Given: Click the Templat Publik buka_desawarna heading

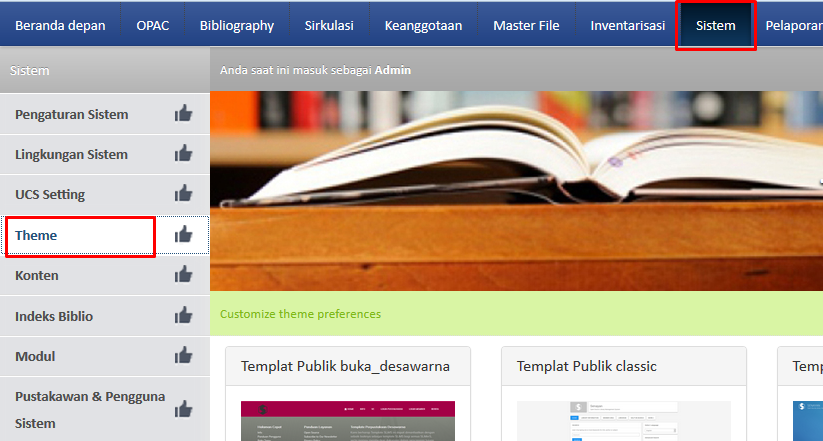Looking at the screenshot, I should pos(345,366).
